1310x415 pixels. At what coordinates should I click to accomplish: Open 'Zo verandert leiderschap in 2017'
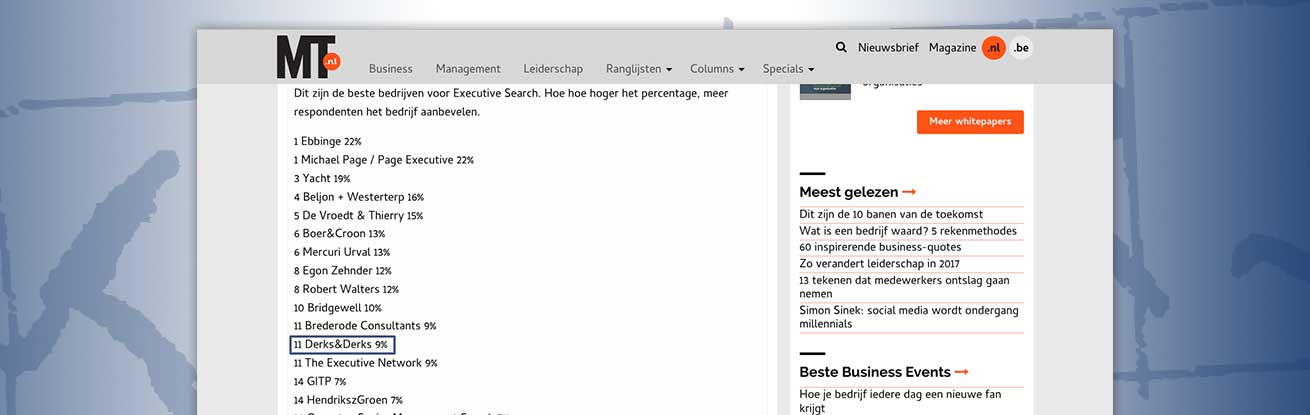click(x=879, y=264)
